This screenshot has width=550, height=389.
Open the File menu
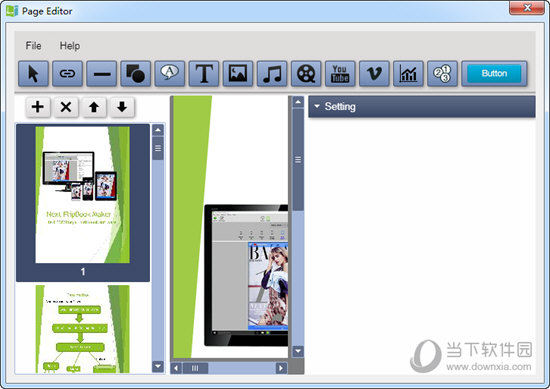33,46
